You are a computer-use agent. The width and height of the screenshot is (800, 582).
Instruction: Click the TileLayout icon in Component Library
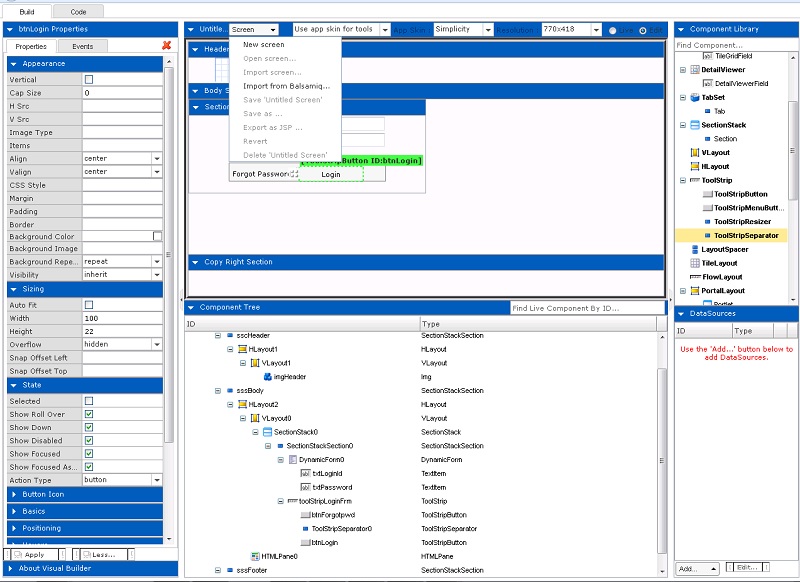click(694, 262)
